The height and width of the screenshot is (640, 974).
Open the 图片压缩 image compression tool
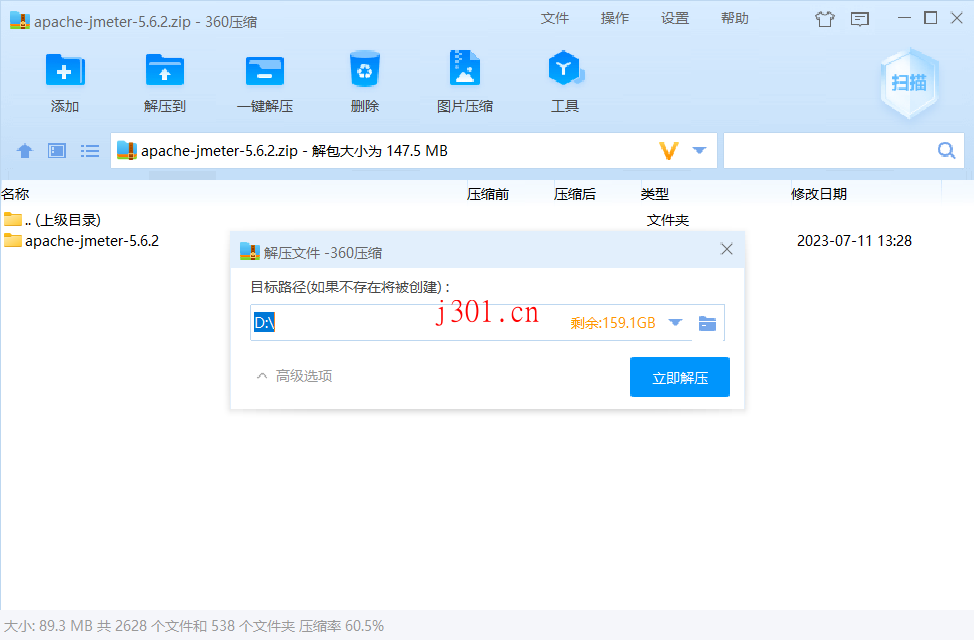pos(465,68)
